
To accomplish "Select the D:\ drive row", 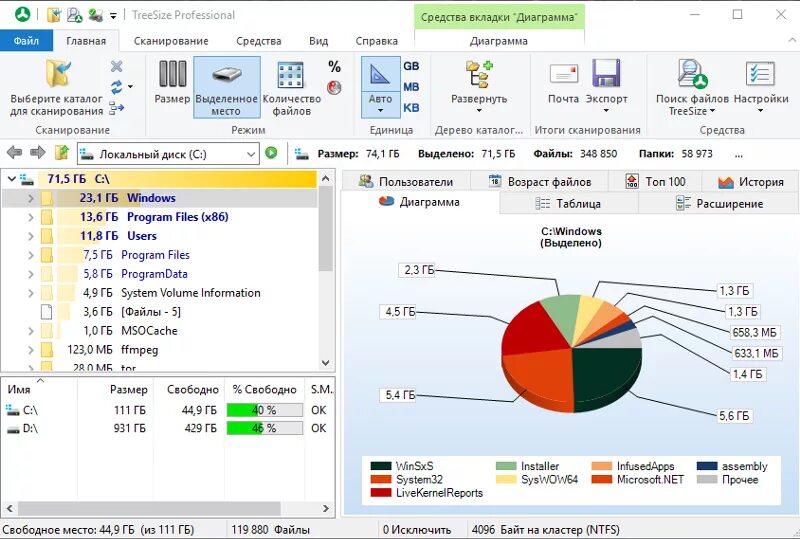I will (x=167, y=428).
